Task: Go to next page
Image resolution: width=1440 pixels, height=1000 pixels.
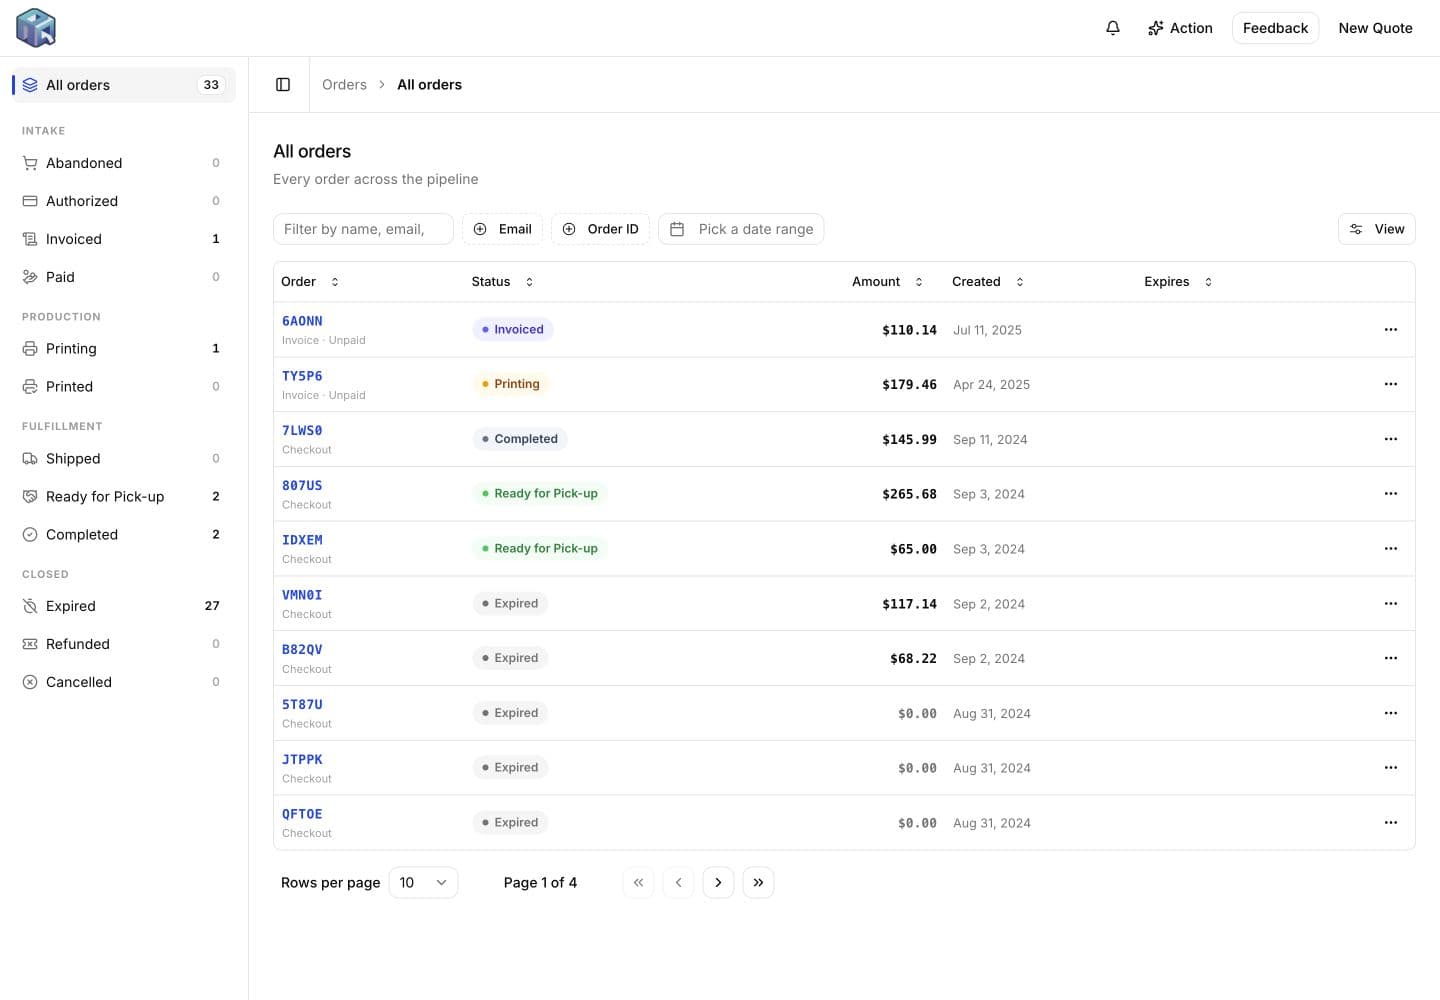Action: 718,882
